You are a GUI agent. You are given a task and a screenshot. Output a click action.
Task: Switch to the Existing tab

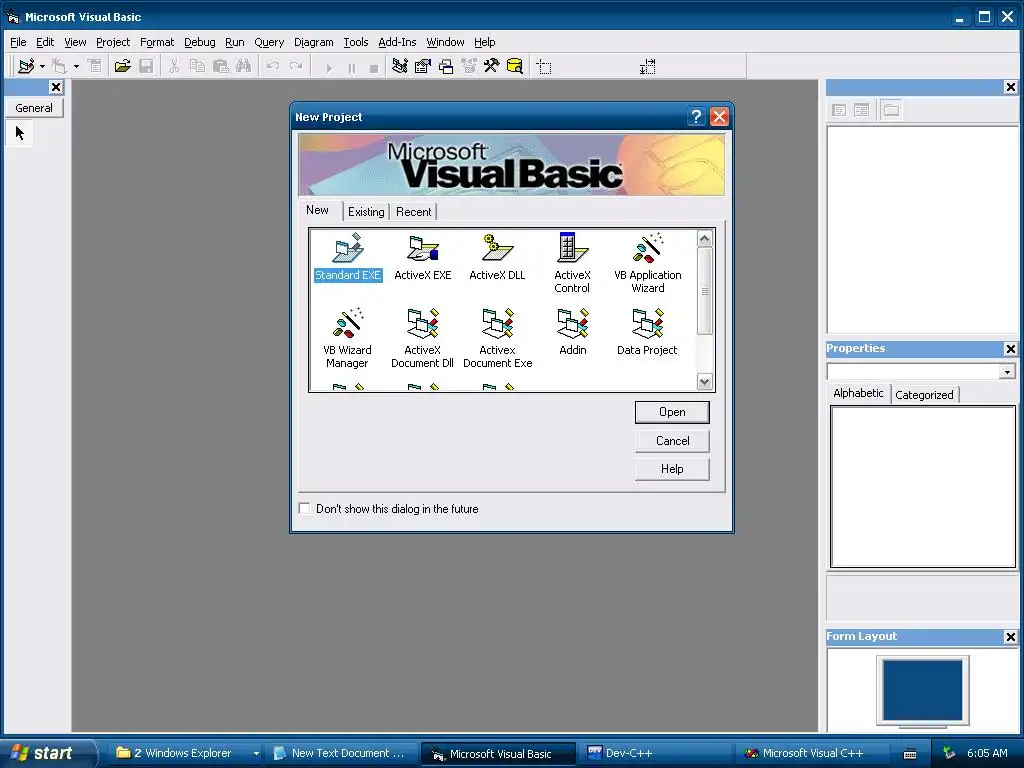pos(366,212)
